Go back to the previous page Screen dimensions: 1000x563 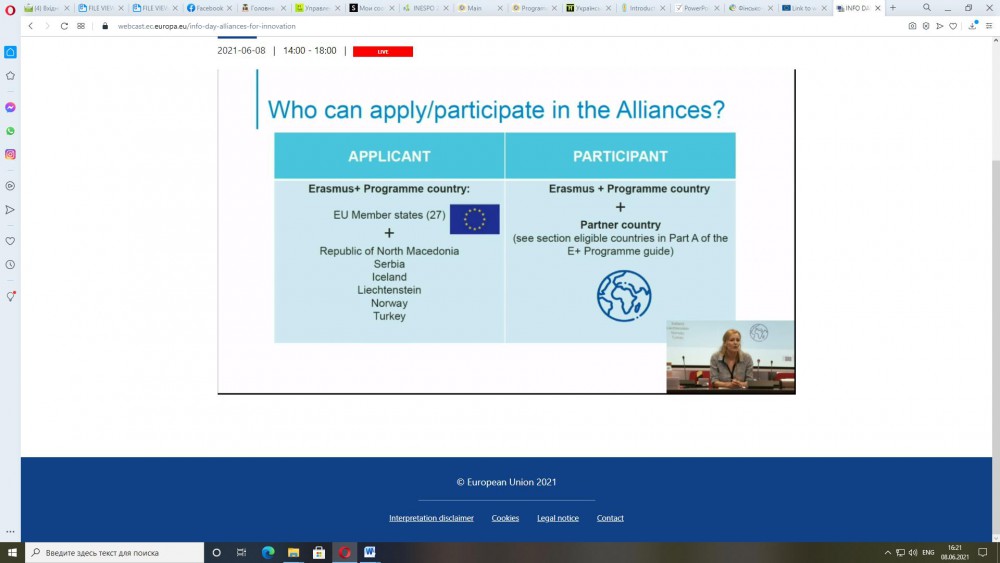(31, 26)
